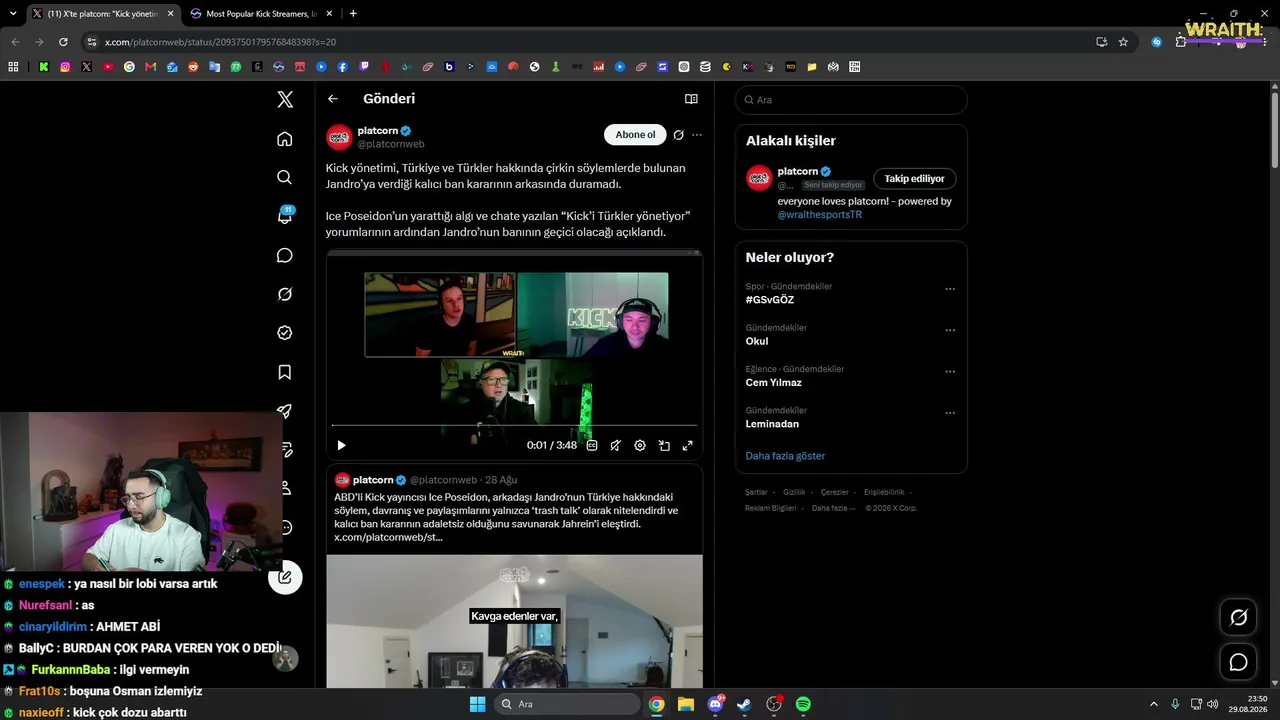This screenshot has width=1280, height=720.
Task: Open Discord from the taskbar
Action: 715,704
